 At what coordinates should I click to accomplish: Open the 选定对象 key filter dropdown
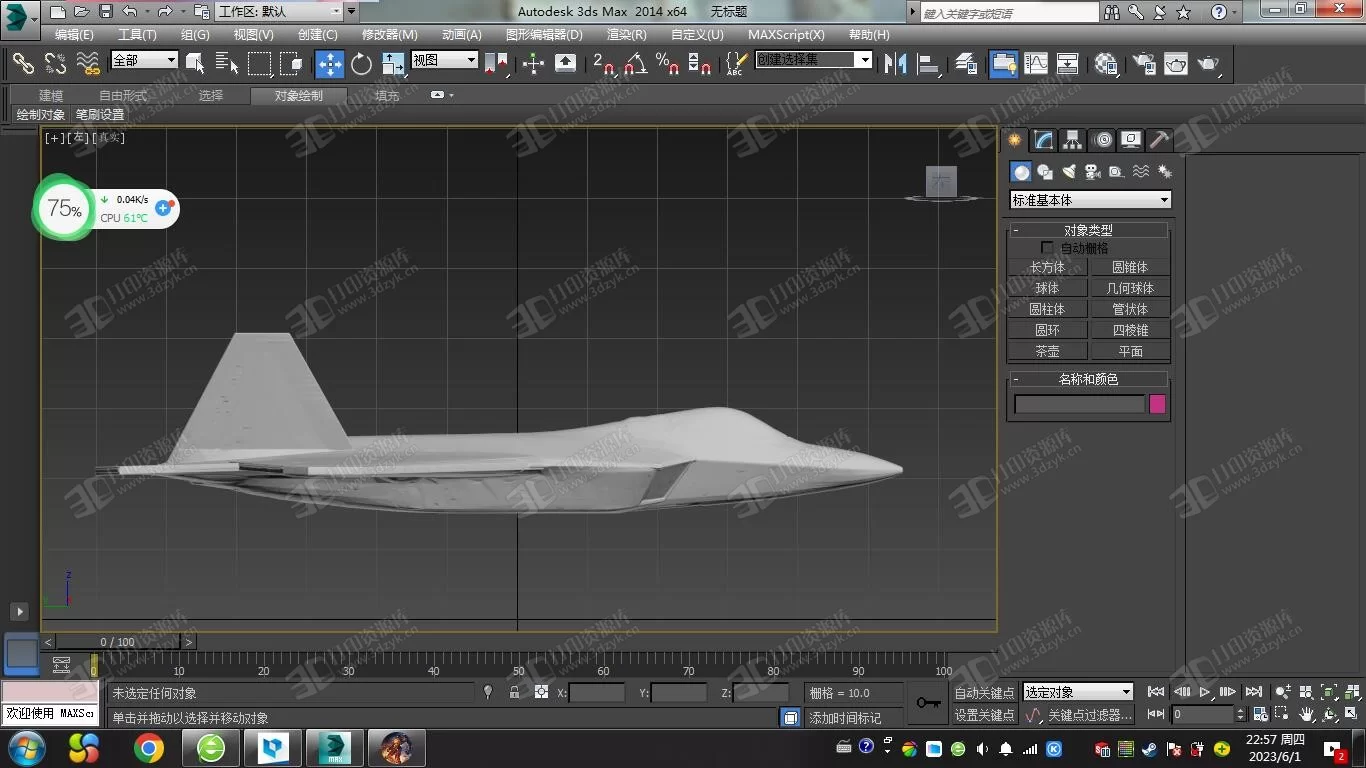tap(1077, 692)
